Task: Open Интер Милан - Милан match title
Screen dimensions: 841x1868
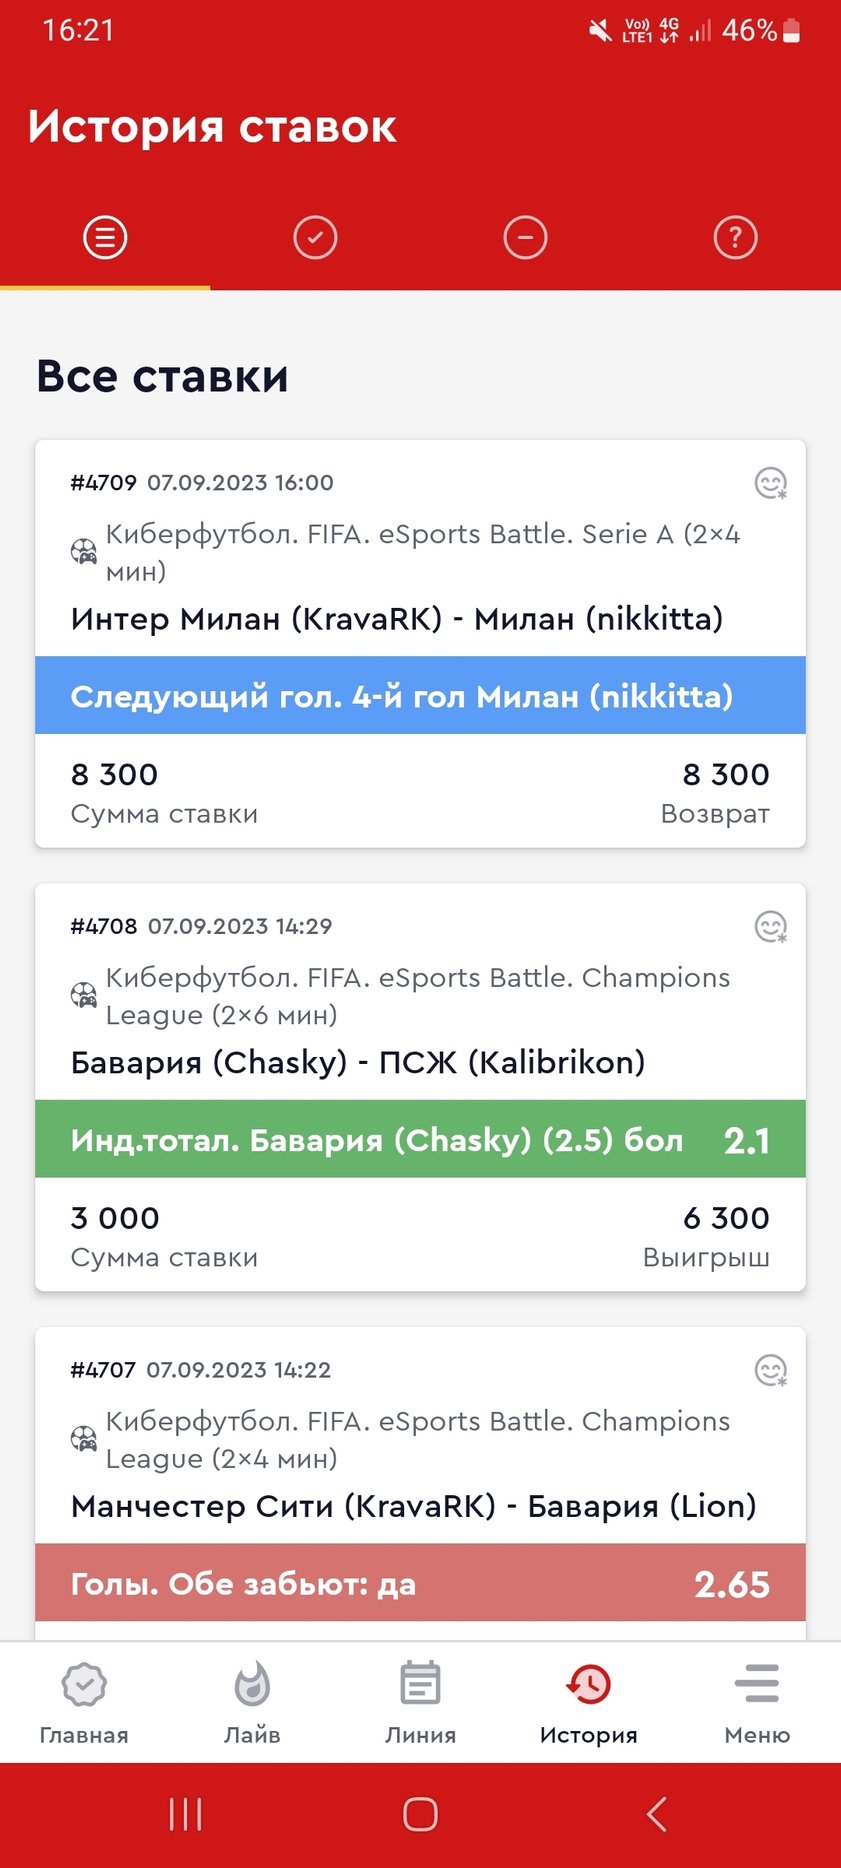Action: [397, 619]
